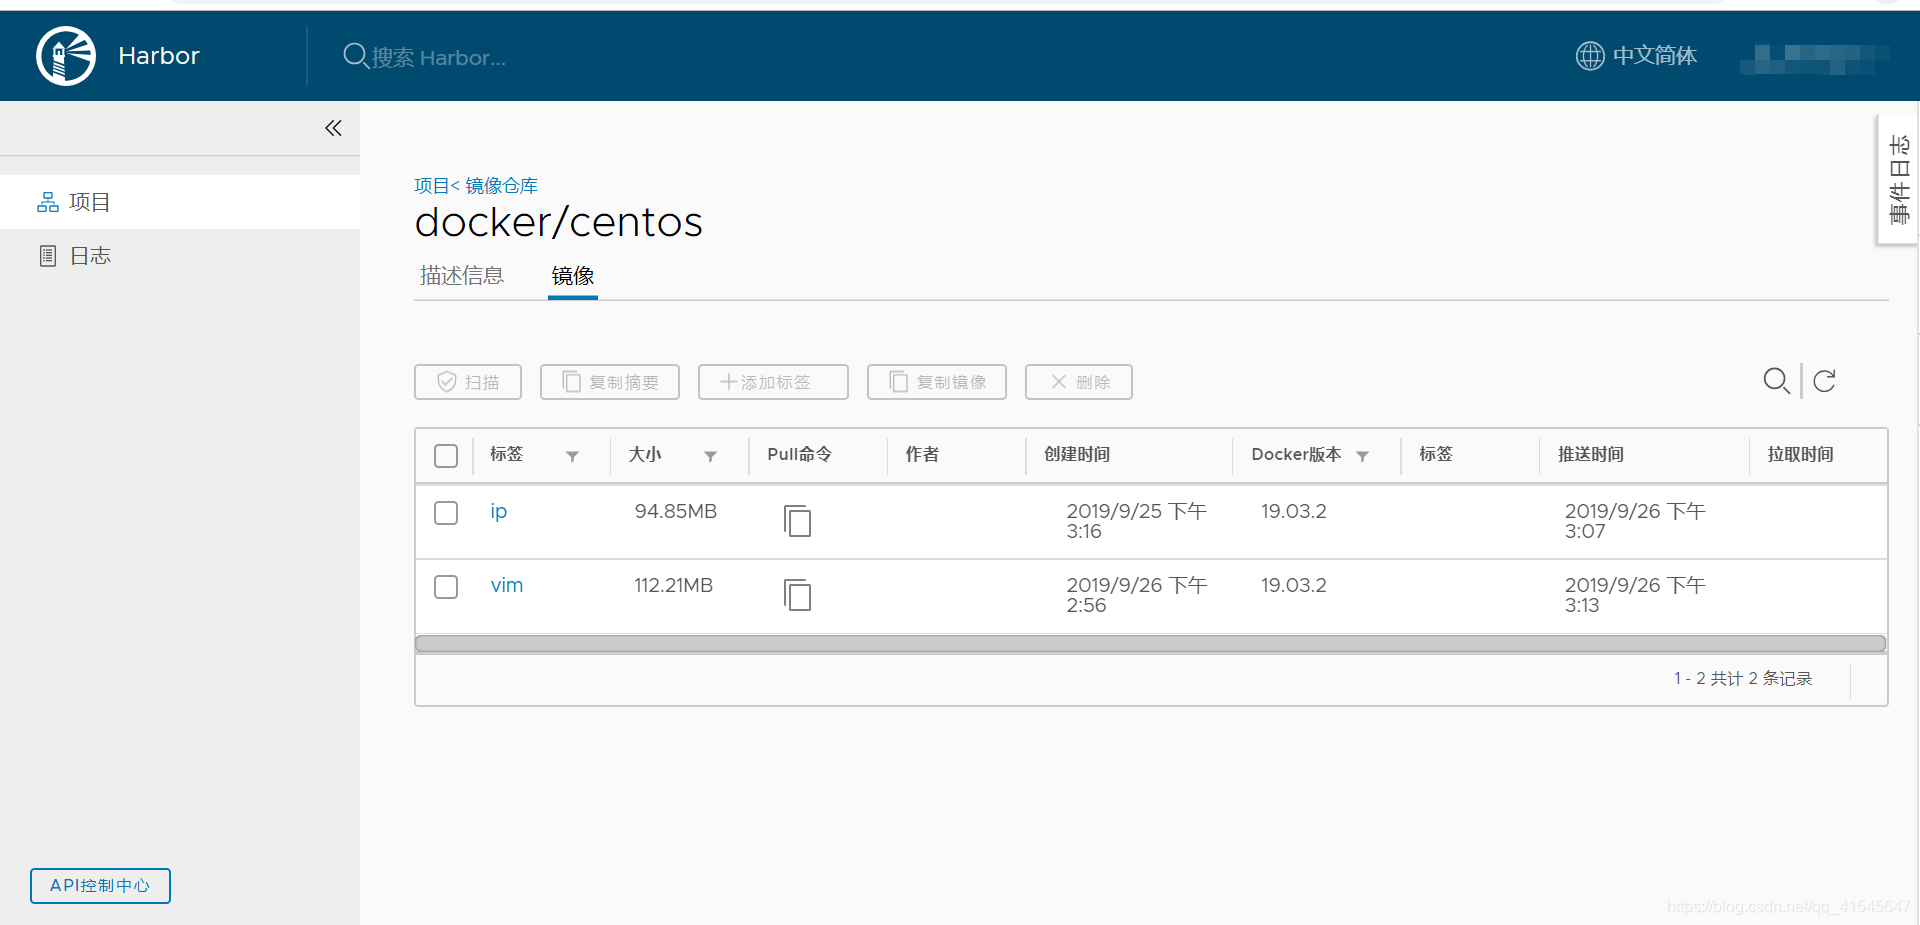The height and width of the screenshot is (925, 1920).
Task: Open the ip tag link
Action: 498,512
